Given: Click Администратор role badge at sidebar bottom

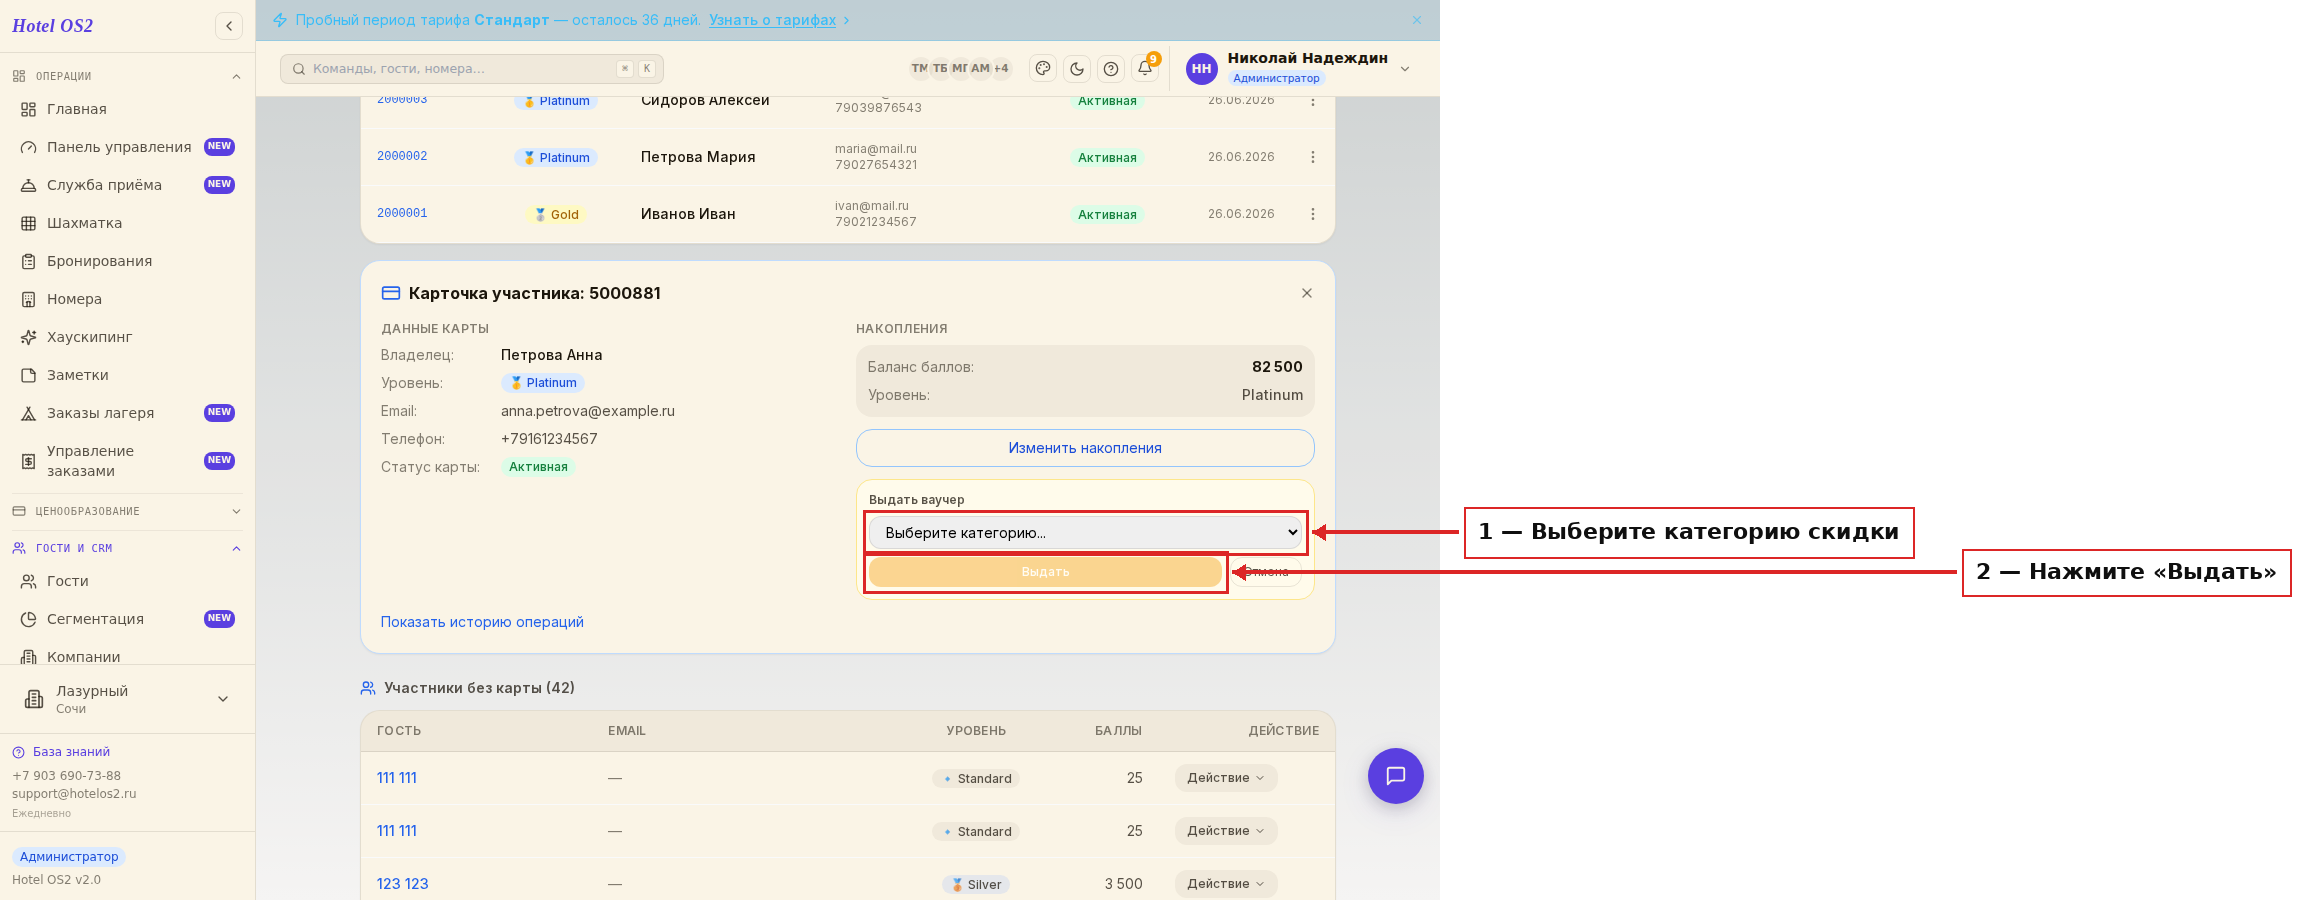Looking at the screenshot, I should click(x=69, y=857).
